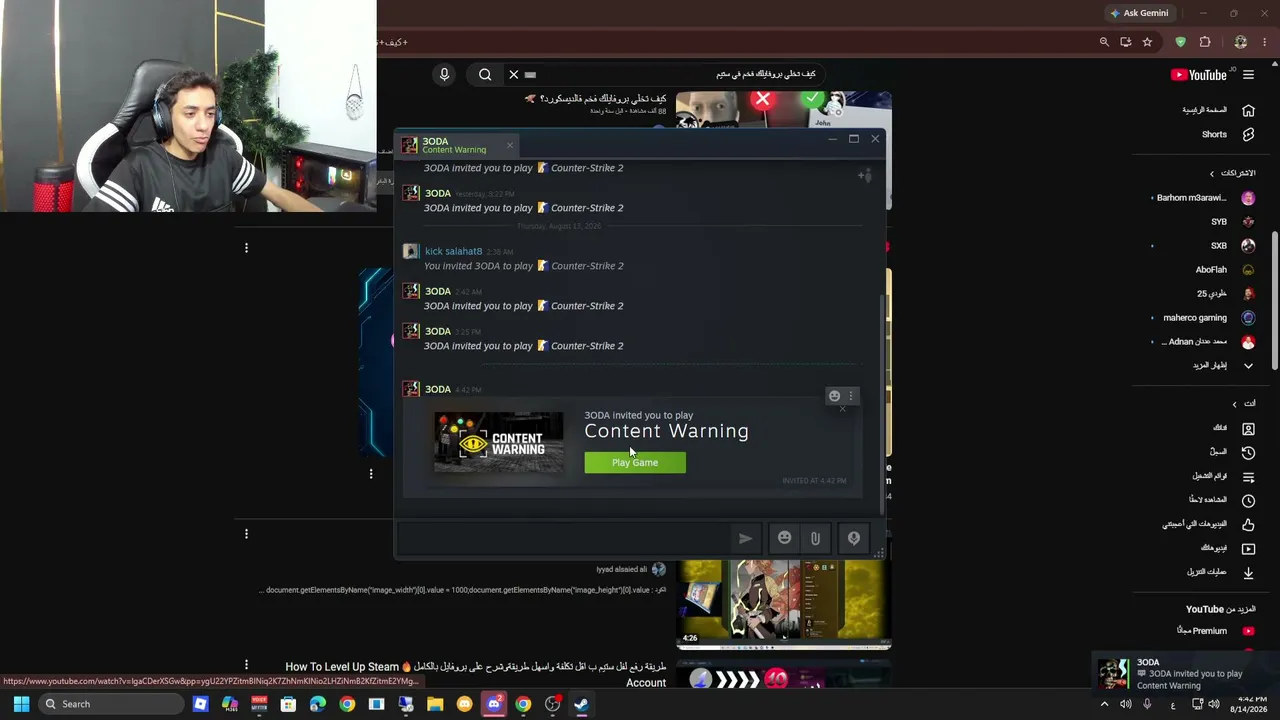Show hidden system tray icons
1280x720 pixels.
(x=1104, y=704)
